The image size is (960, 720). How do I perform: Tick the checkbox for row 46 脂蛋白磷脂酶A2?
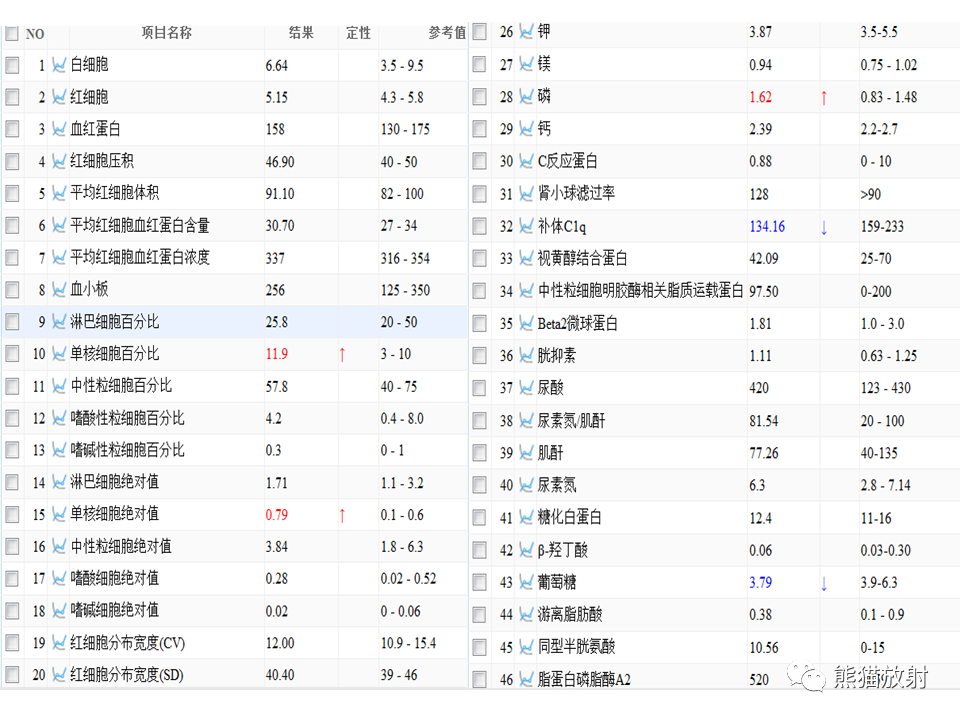479,679
